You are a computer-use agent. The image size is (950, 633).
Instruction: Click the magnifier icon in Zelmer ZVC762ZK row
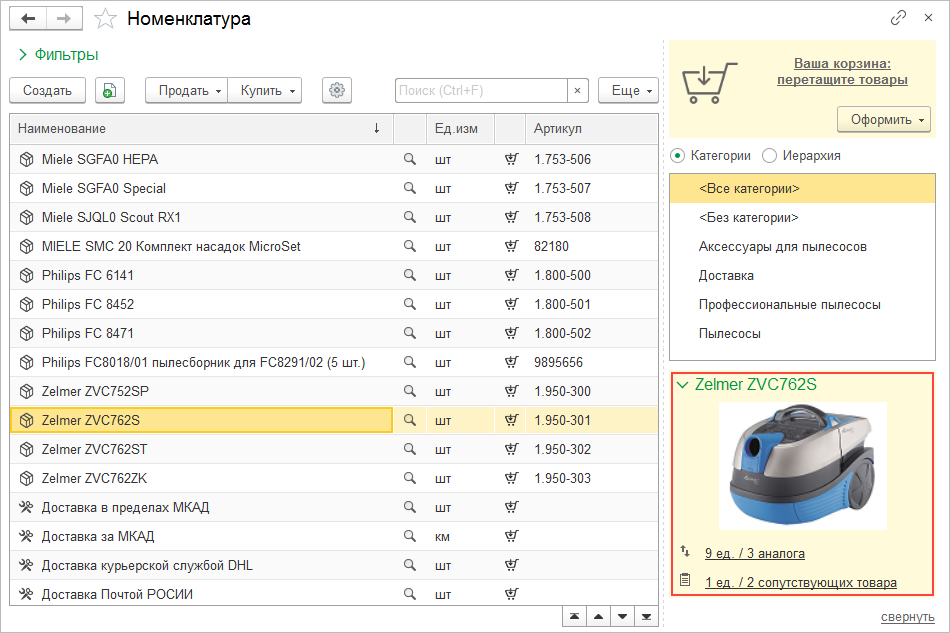pos(410,478)
